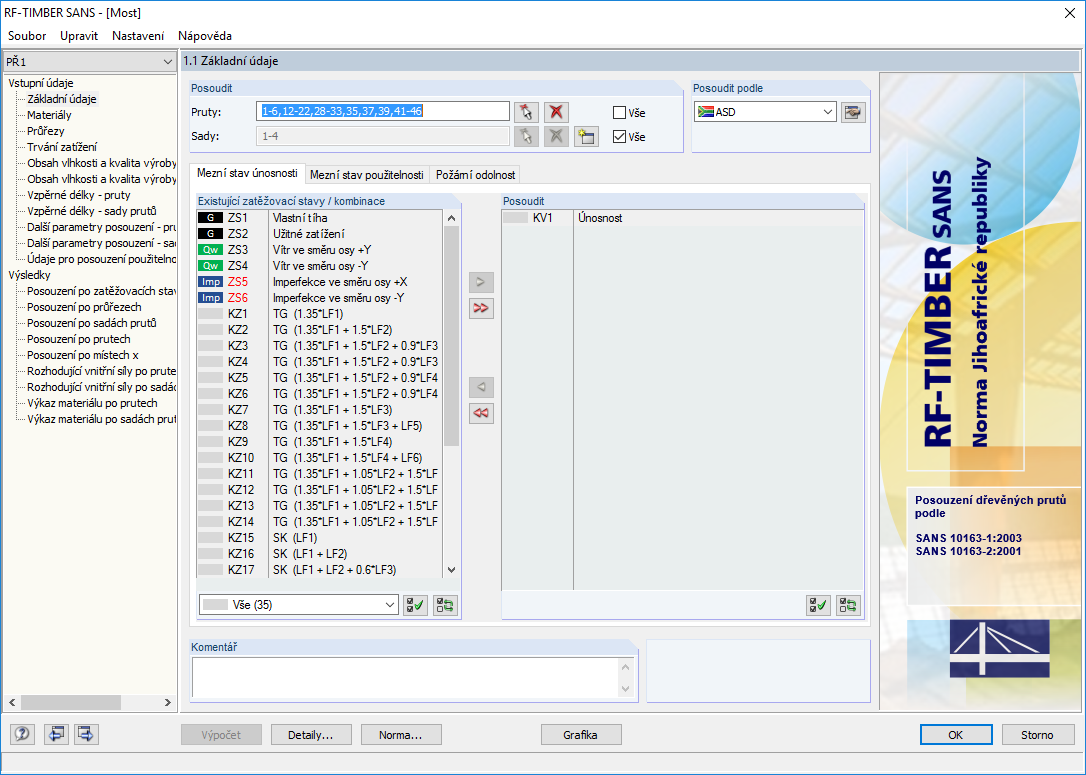The height and width of the screenshot is (775, 1086).
Task: Click the invert selection icon under the Posoudit list
Action: [x=848, y=605]
